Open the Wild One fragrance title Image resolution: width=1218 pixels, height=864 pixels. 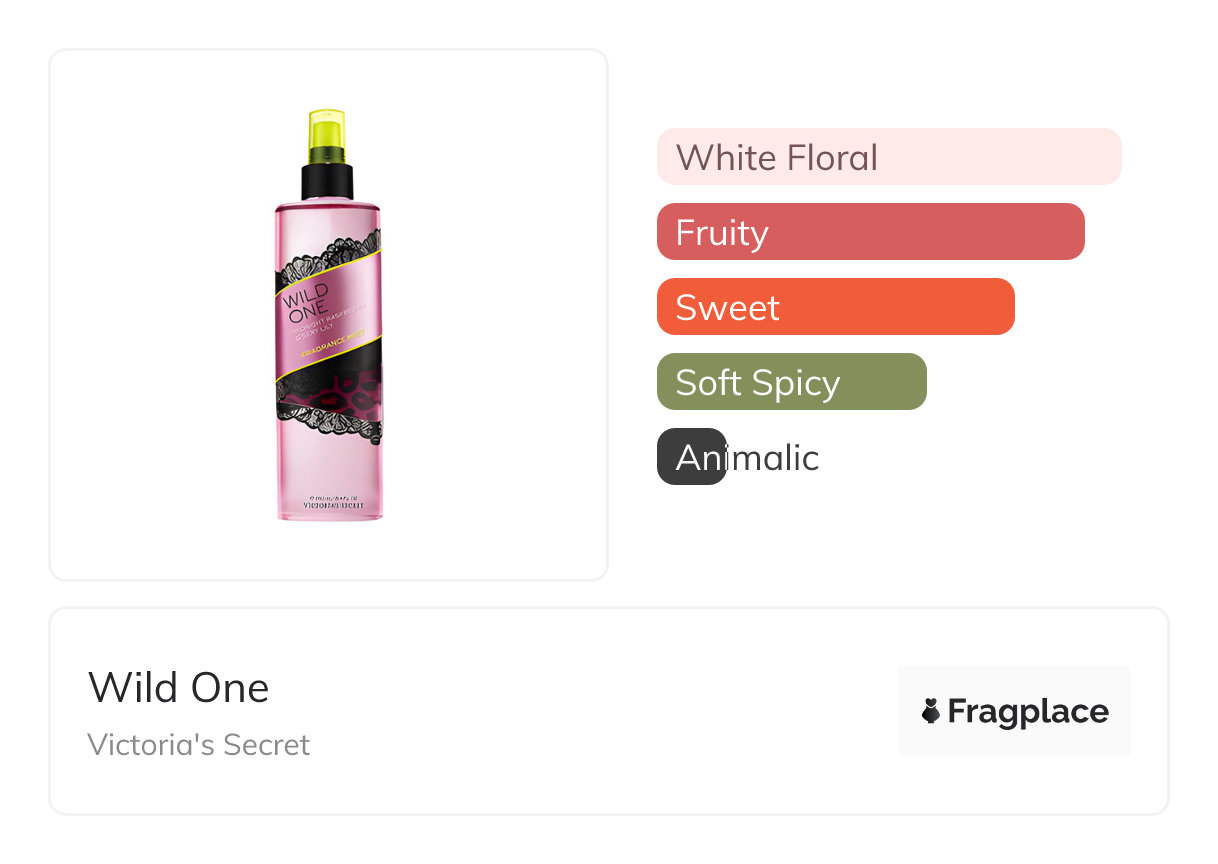(178, 688)
